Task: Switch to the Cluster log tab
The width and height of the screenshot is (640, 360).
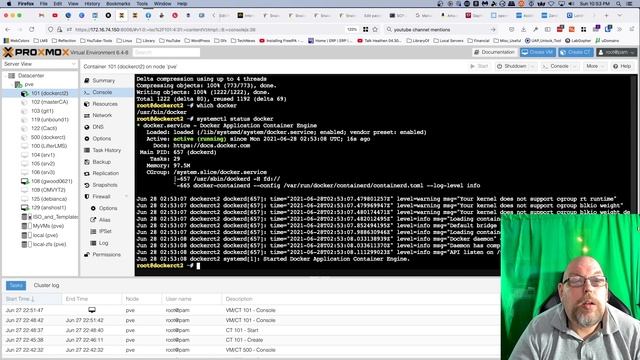Action: (x=46, y=285)
